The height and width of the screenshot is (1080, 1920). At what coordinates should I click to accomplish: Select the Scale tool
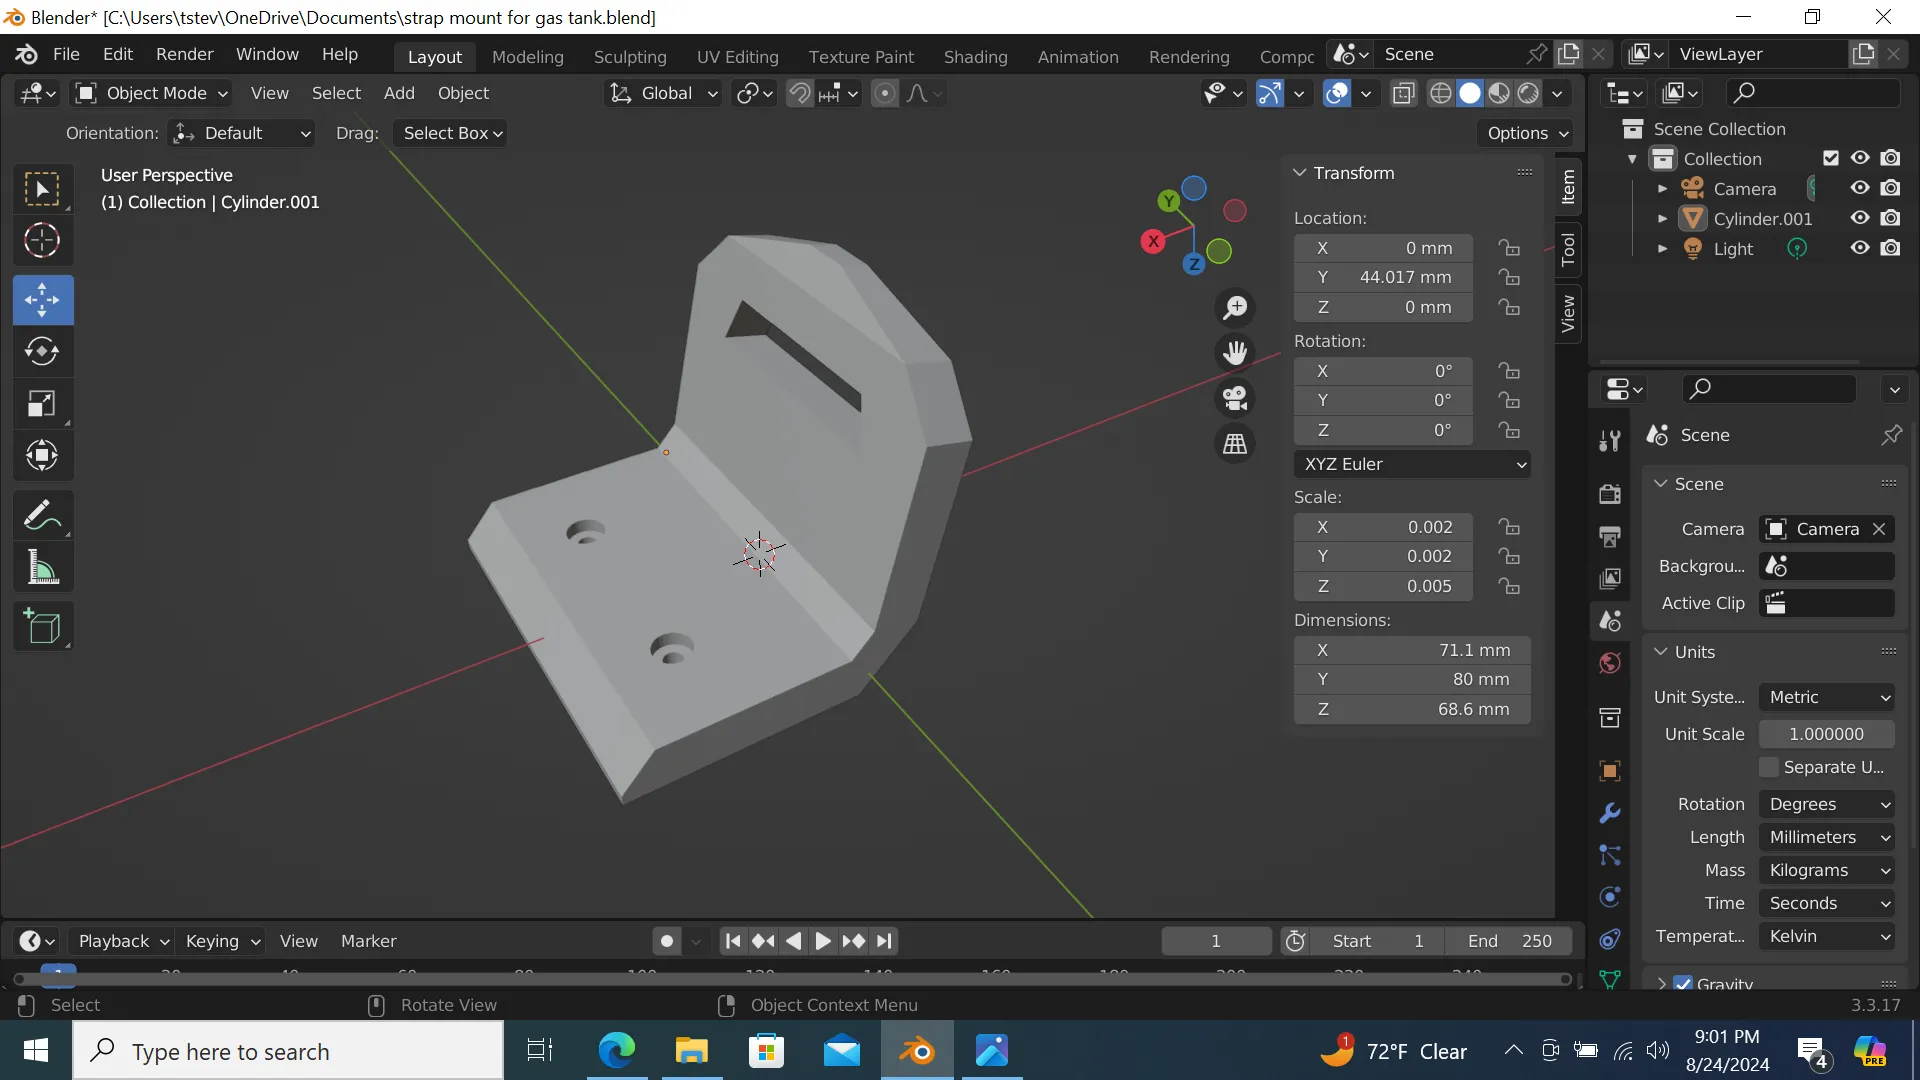tap(42, 403)
